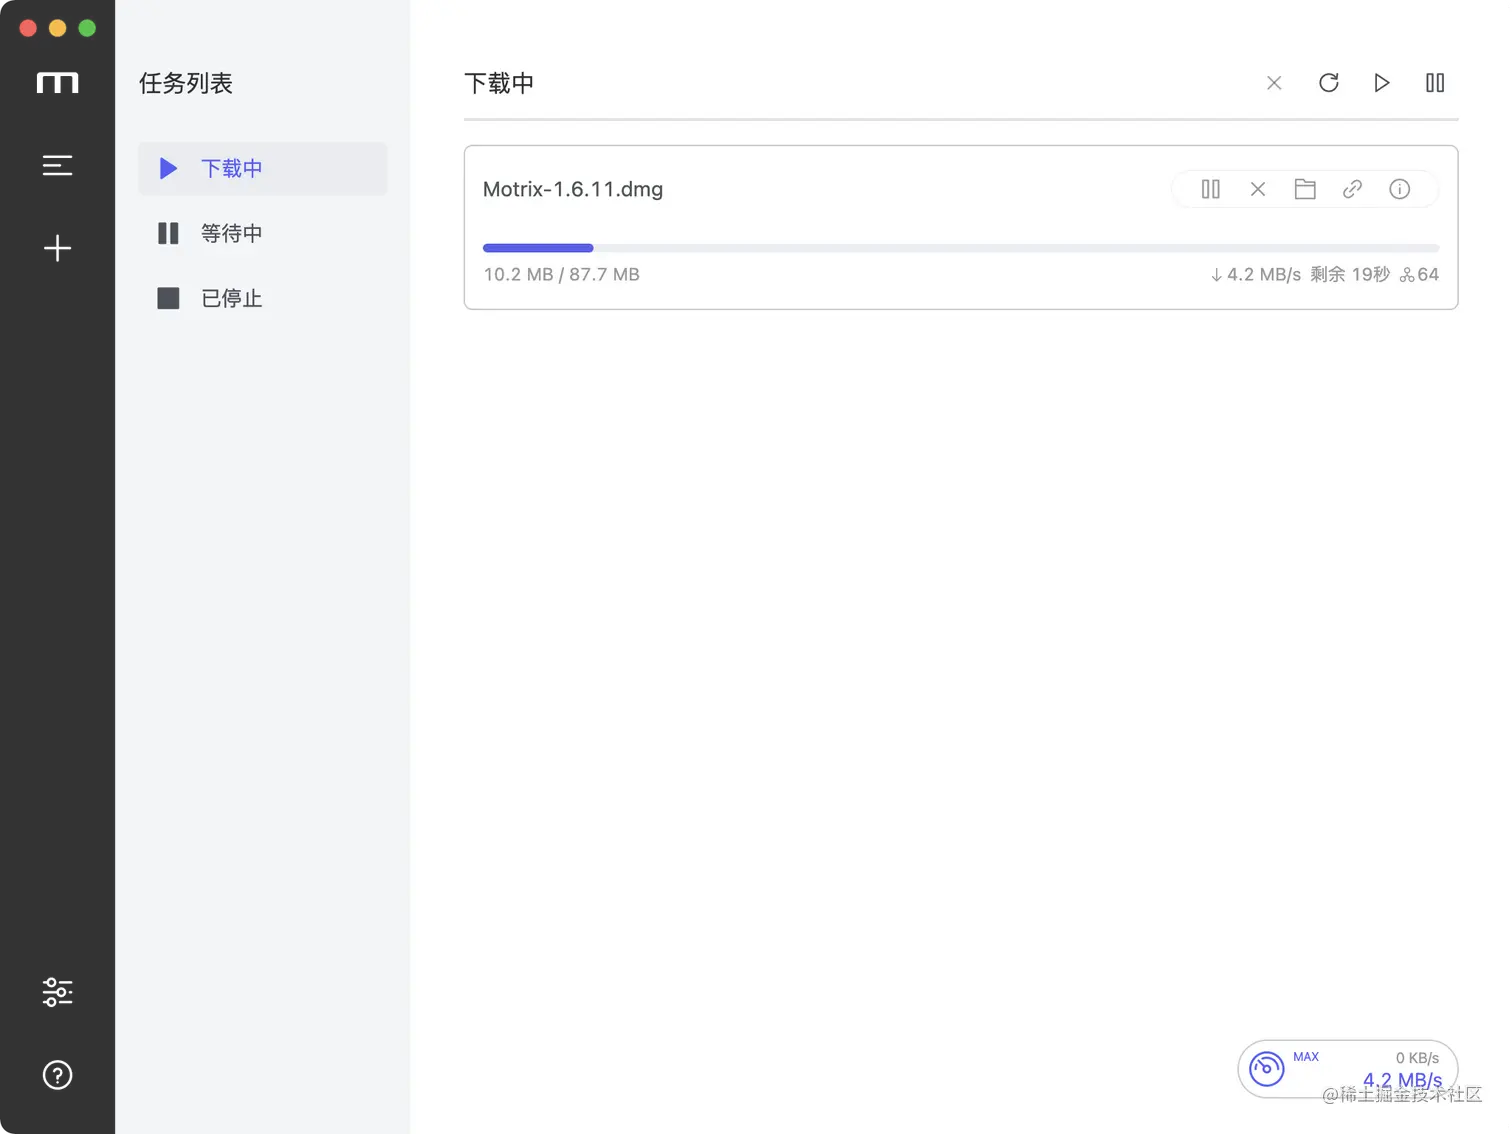Open info for Motrix-1.6.11.dmg task
1512x1134 pixels.
click(x=1399, y=189)
